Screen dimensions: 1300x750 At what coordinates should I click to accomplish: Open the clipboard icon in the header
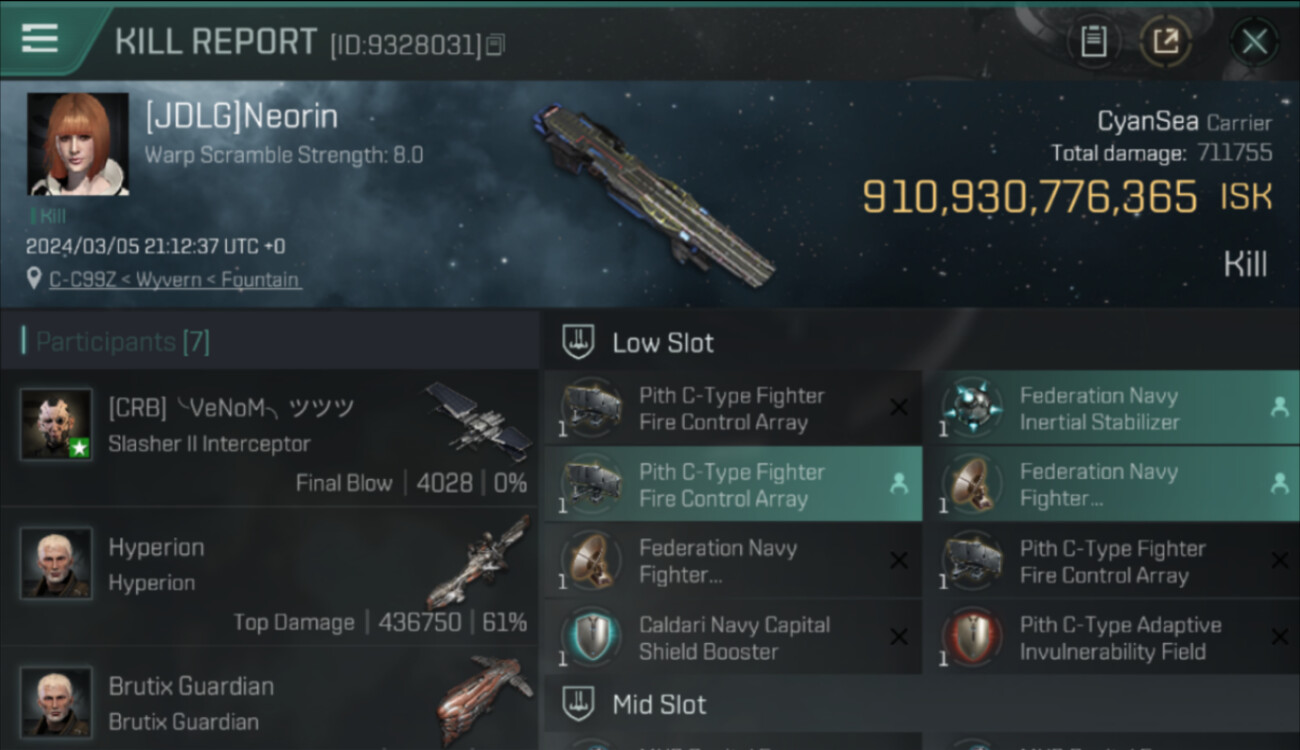click(1093, 42)
